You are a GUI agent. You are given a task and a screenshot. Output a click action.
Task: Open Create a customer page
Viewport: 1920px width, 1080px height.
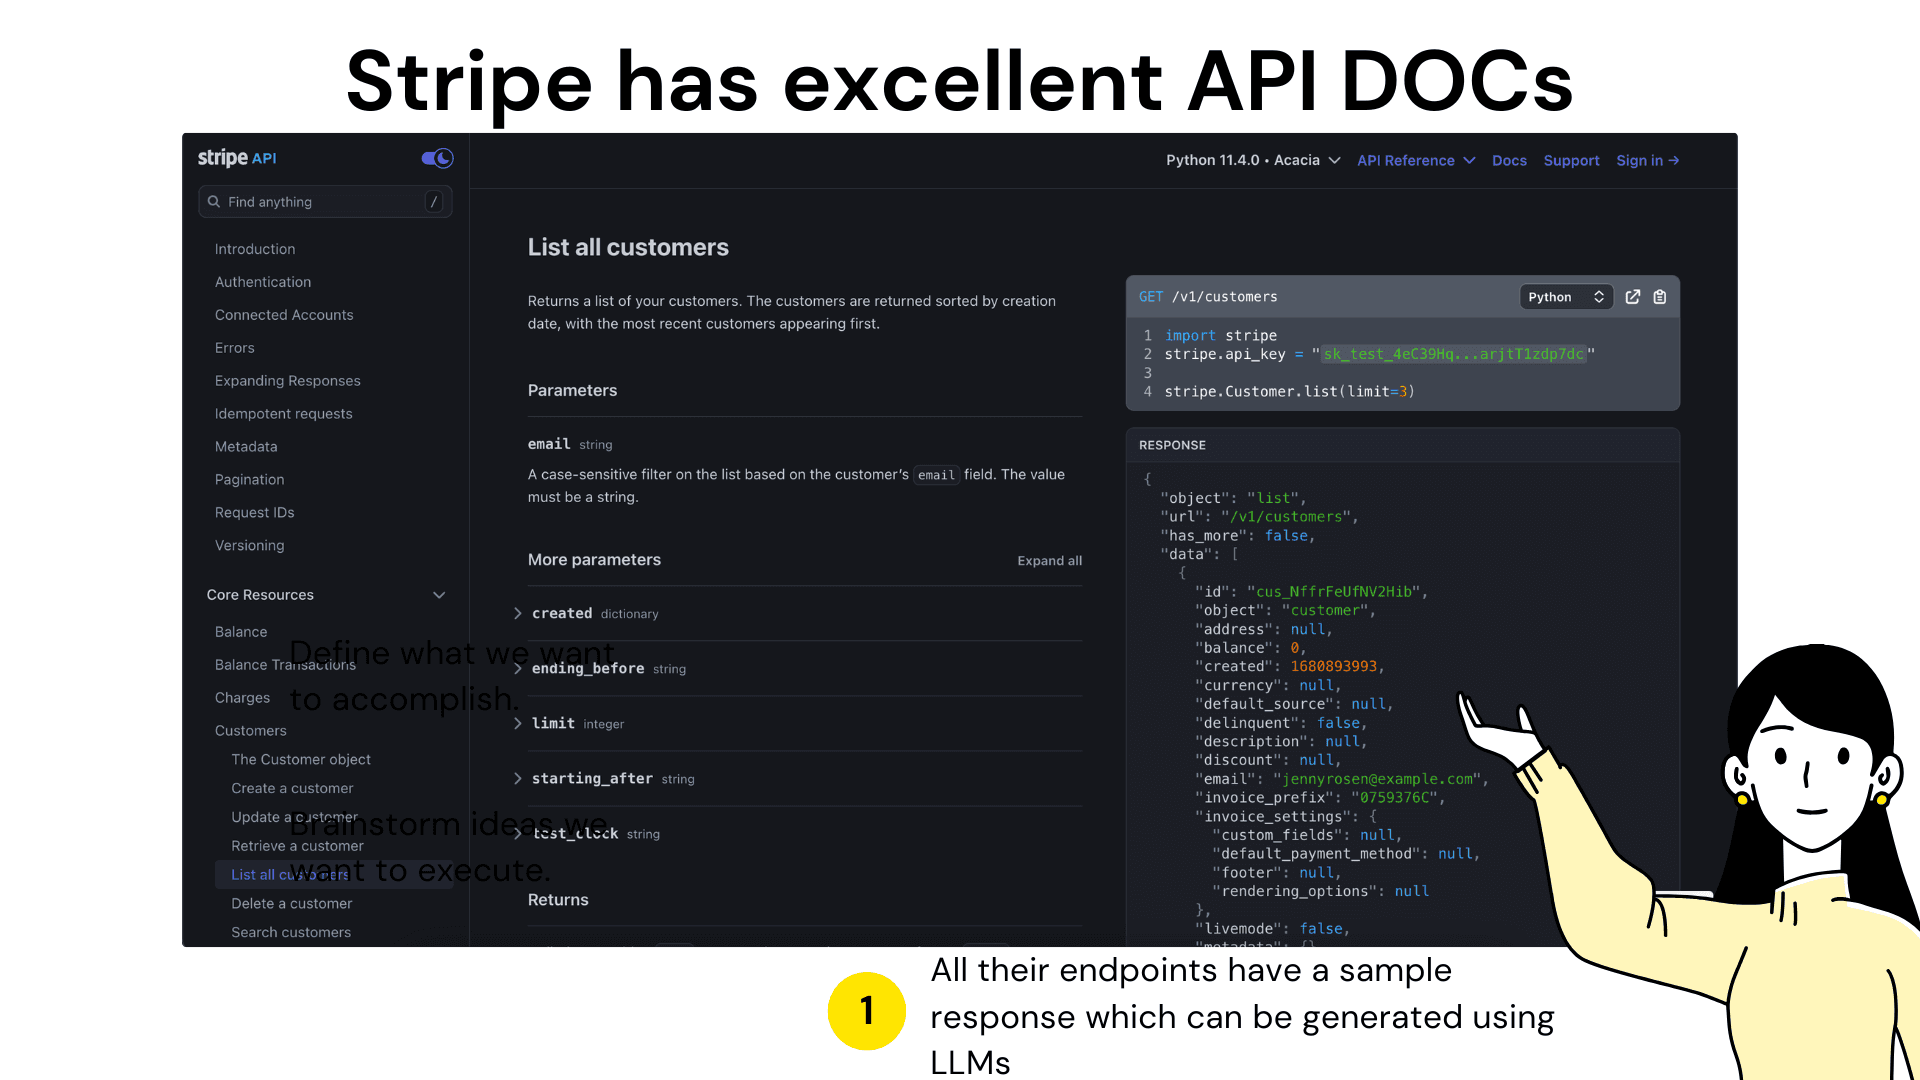pos(292,789)
